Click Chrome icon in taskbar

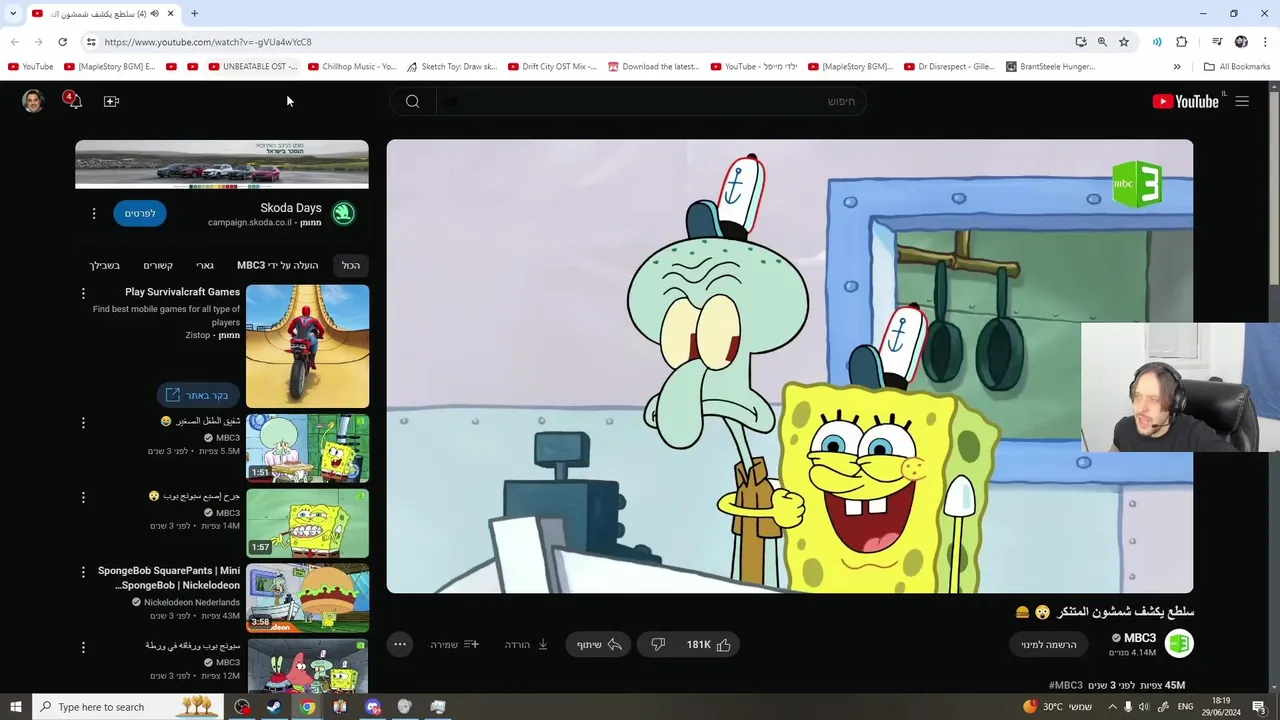(x=307, y=707)
